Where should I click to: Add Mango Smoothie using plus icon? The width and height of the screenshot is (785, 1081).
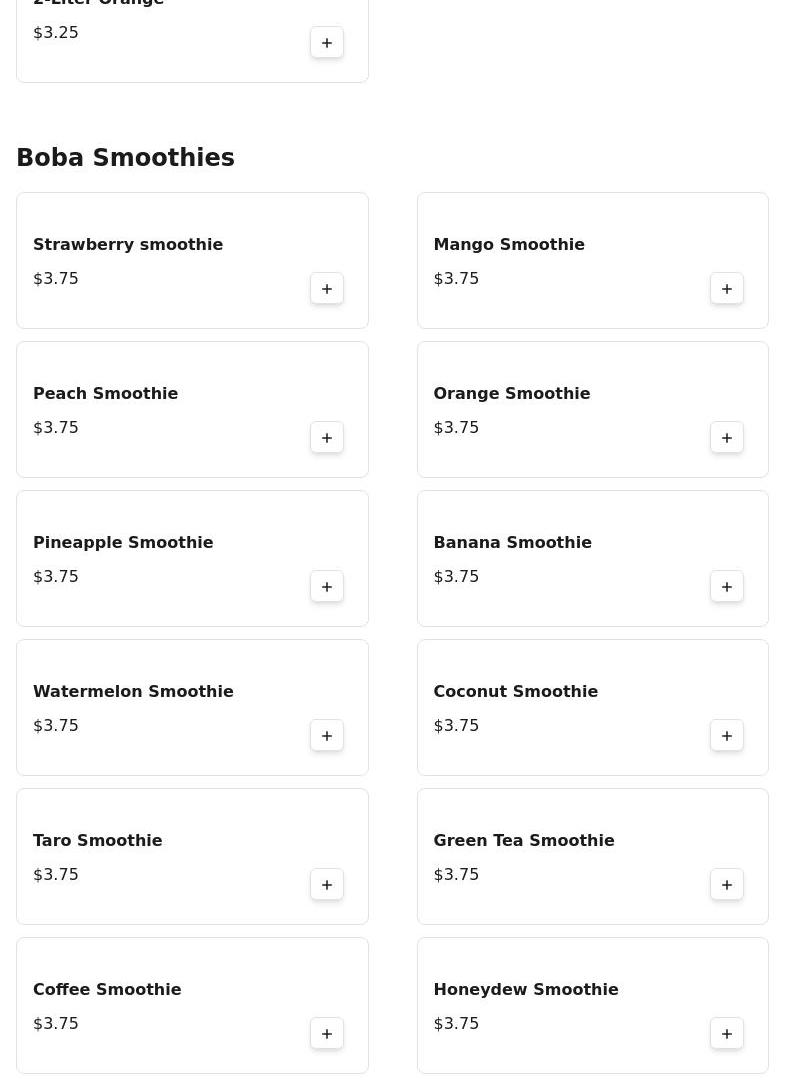click(727, 289)
